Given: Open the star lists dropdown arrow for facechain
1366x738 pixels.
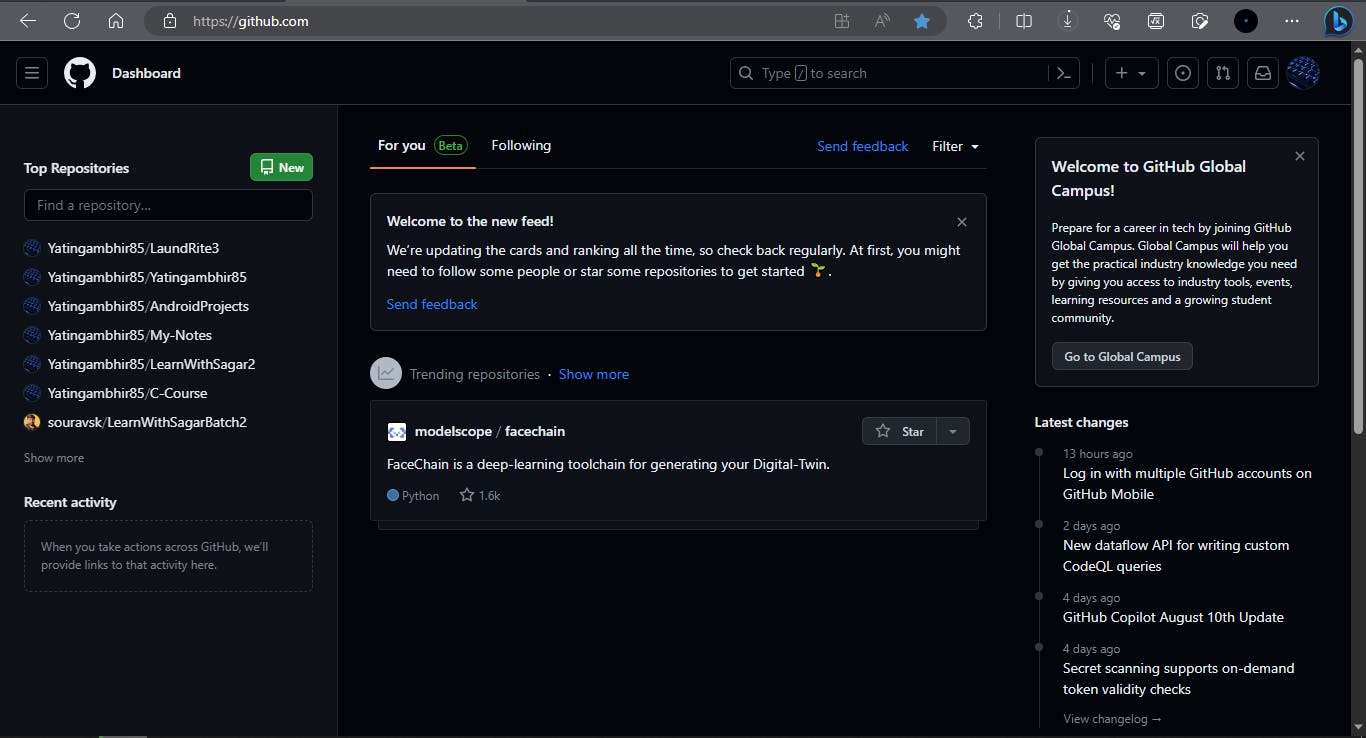Looking at the screenshot, I should pyautogui.click(x=953, y=431).
